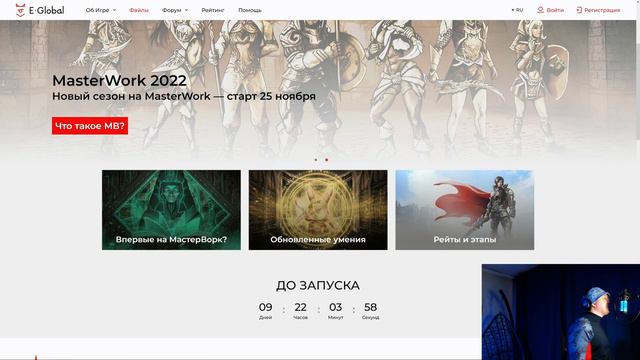
Task: Expand the Форум dropdown menu
Action: [x=175, y=10]
